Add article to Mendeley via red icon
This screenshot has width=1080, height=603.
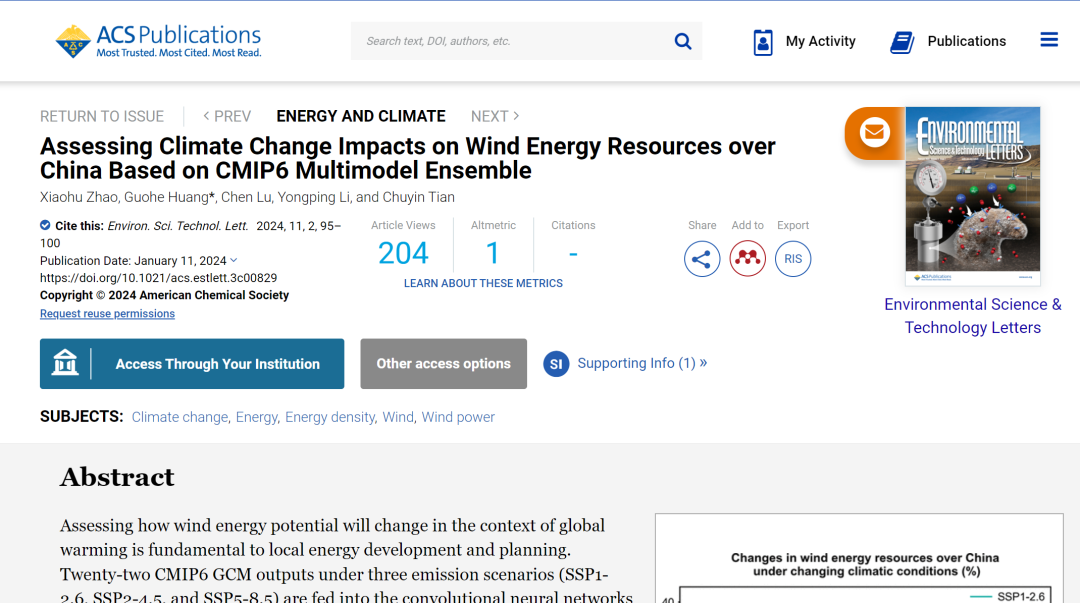point(747,259)
